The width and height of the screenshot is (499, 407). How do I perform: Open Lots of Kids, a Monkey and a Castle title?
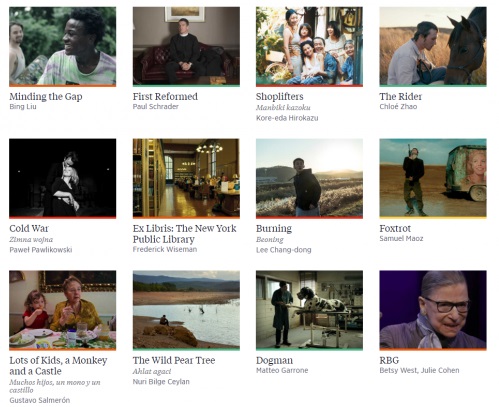(58, 366)
